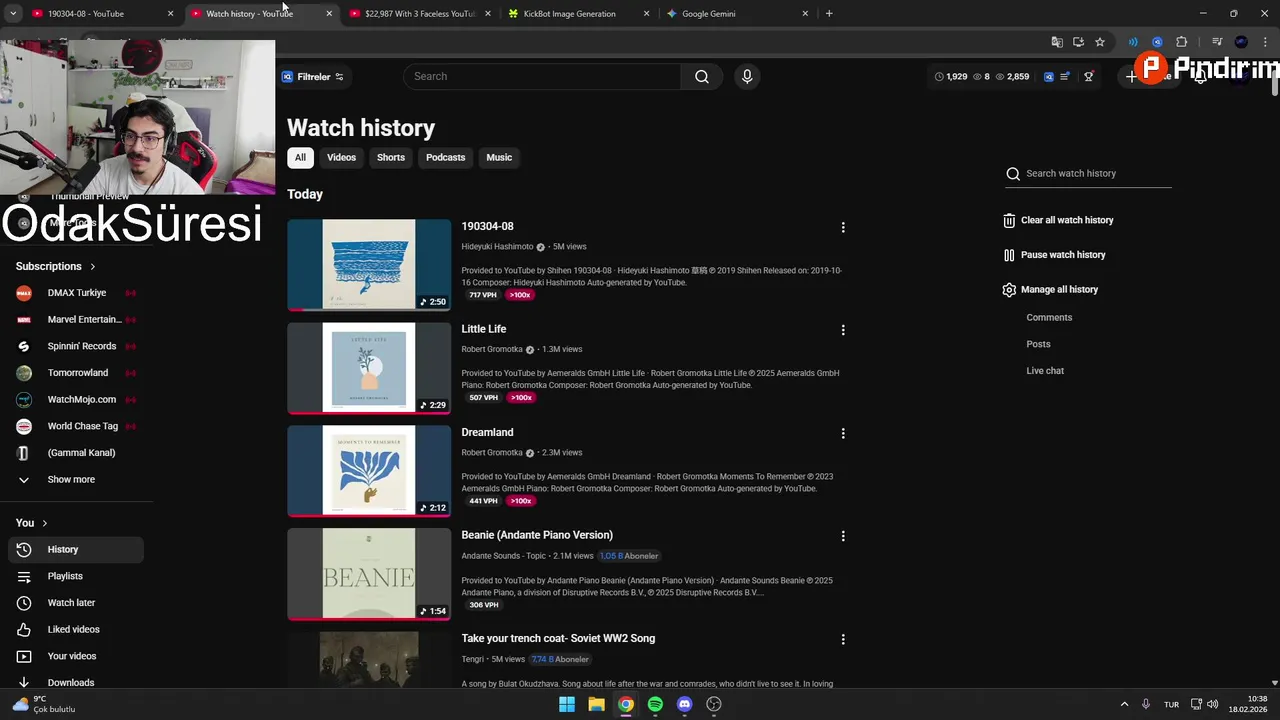This screenshot has height=720, width=1280.
Task: Open more options for Soviet WW2 Song
Action: click(x=843, y=639)
